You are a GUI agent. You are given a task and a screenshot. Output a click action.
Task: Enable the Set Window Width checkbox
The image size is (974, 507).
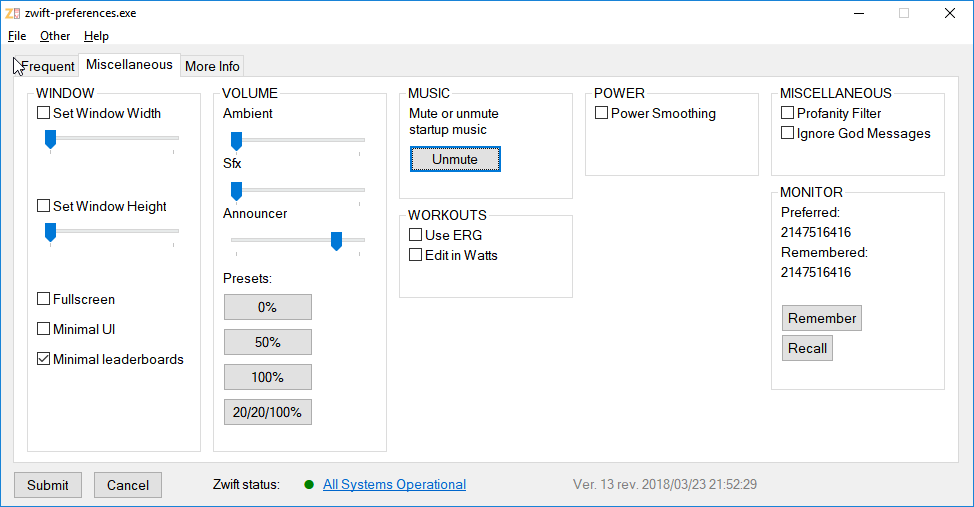(43, 113)
